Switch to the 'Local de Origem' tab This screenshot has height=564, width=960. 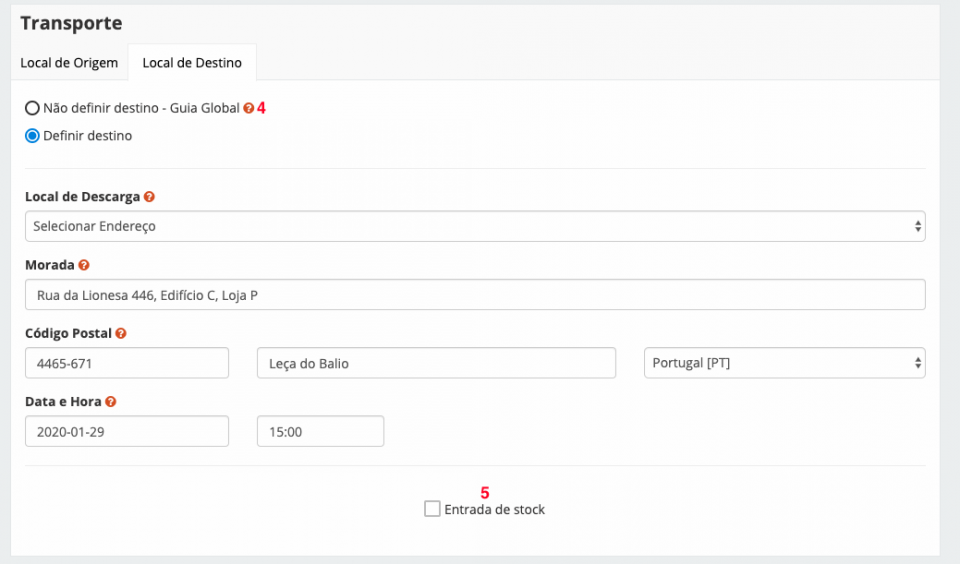[x=69, y=63]
